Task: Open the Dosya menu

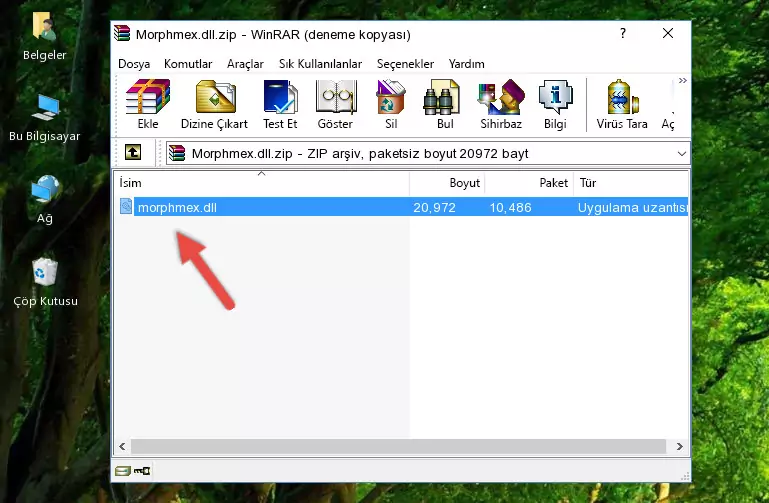Action: pos(134,64)
